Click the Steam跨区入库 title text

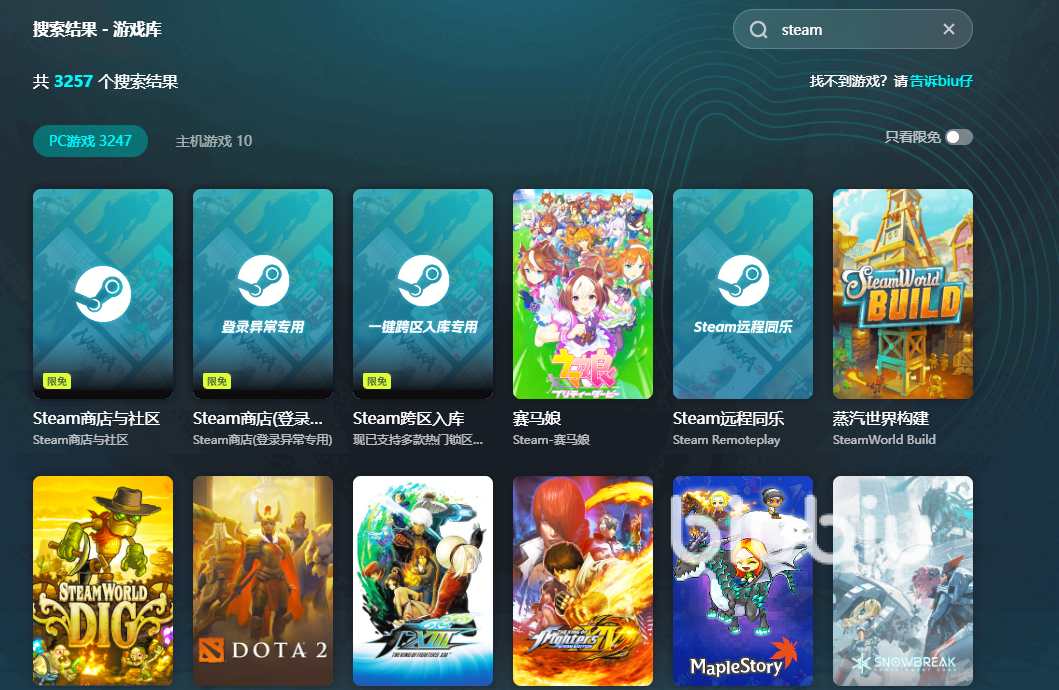408,418
